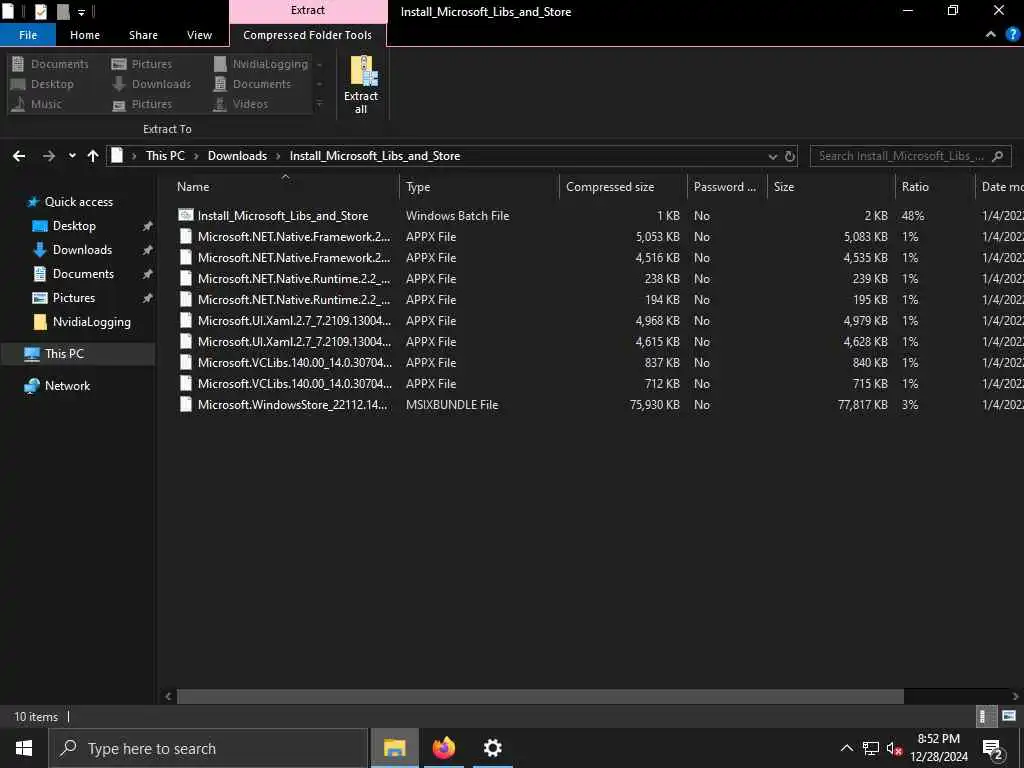The width and height of the screenshot is (1024, 768).
Task: Switch to Large icons view button
Action: point(1009,716)
